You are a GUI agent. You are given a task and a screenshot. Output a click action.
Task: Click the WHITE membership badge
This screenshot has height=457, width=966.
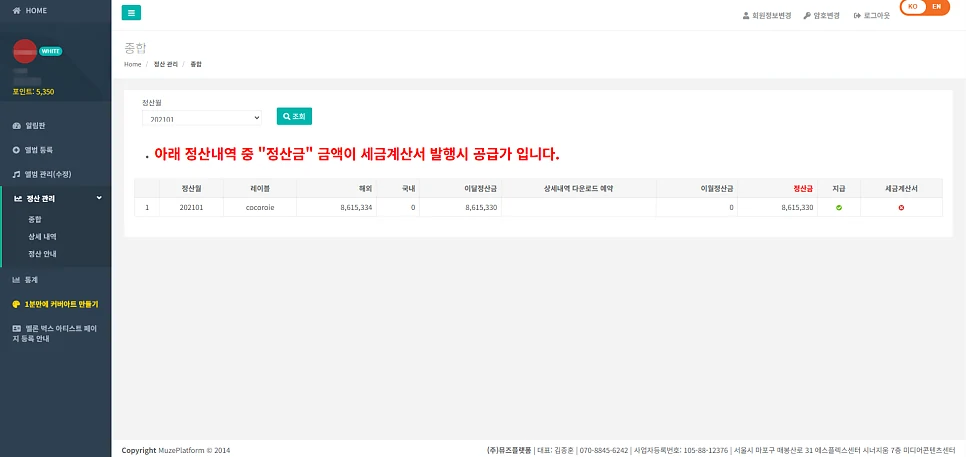coord(51,51)
